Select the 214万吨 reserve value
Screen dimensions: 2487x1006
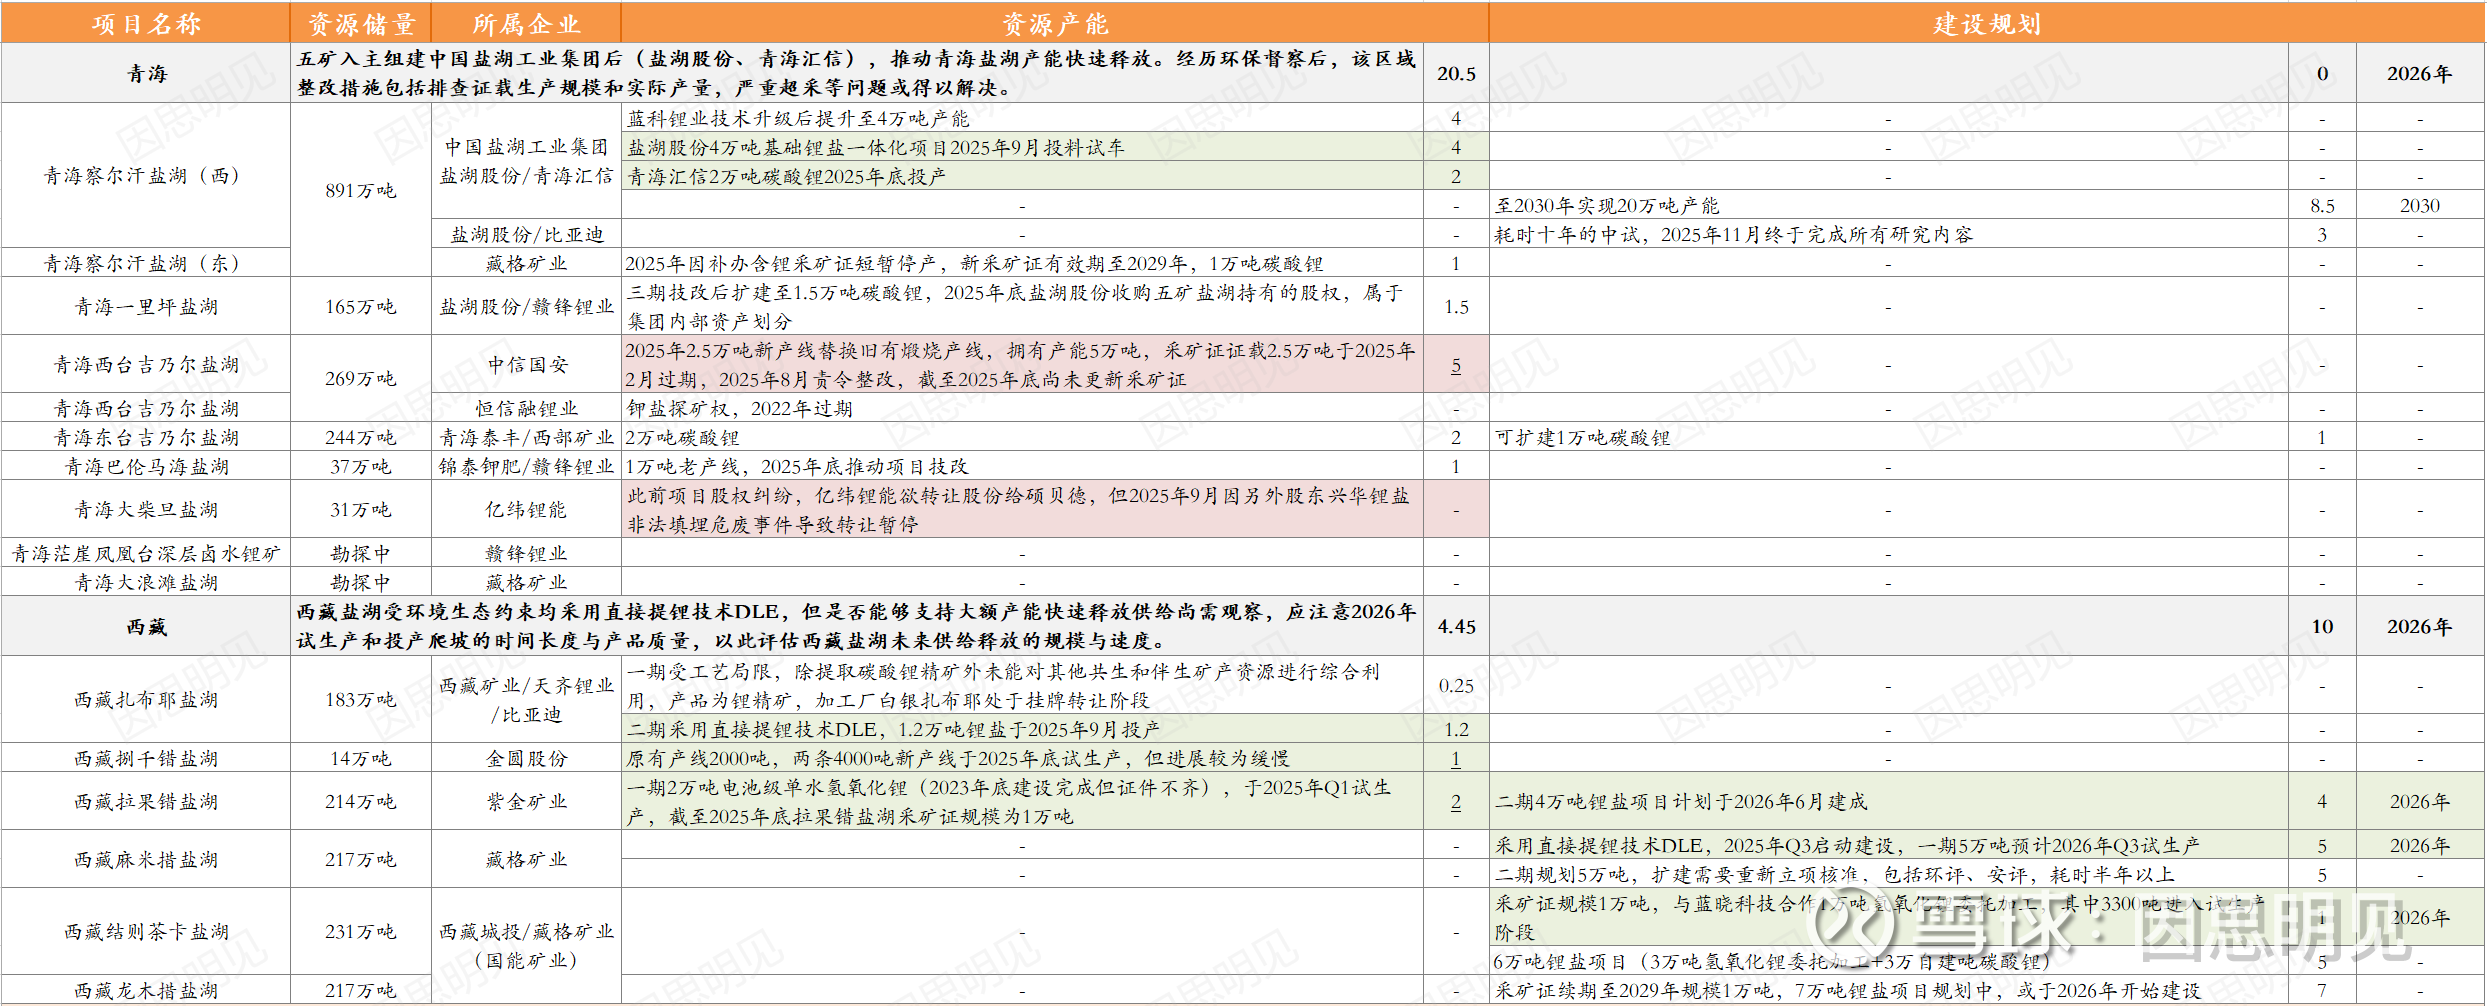click(x=361, y=801)
